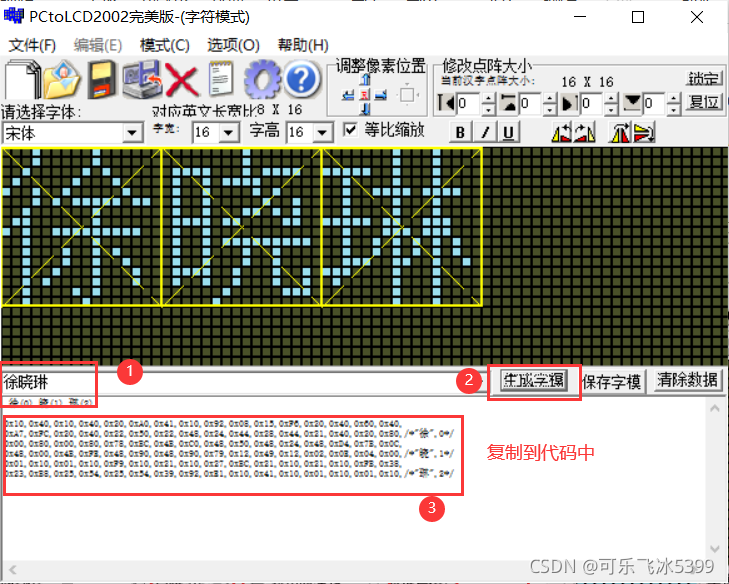This screenshot has width=729, height=584.
Task: Click the red center reset pixel icon
Action: point(365,95)
